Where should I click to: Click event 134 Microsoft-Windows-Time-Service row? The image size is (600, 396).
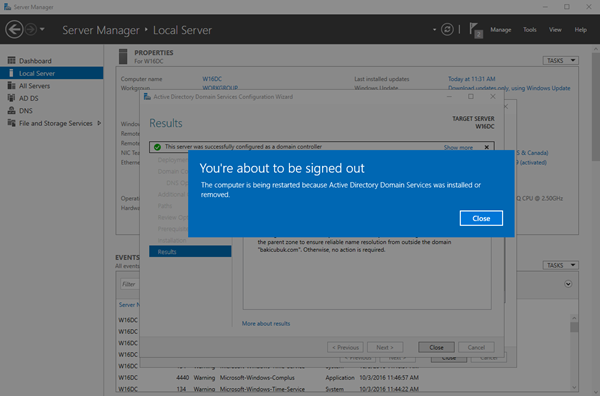(268, 389)
